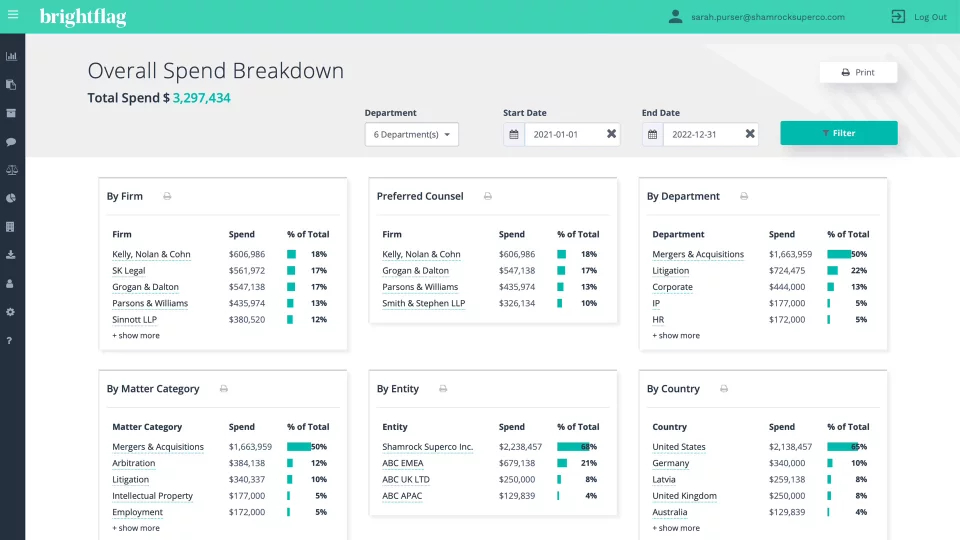
Task: Expand show more in By Department
Action: tap(676, 336)
